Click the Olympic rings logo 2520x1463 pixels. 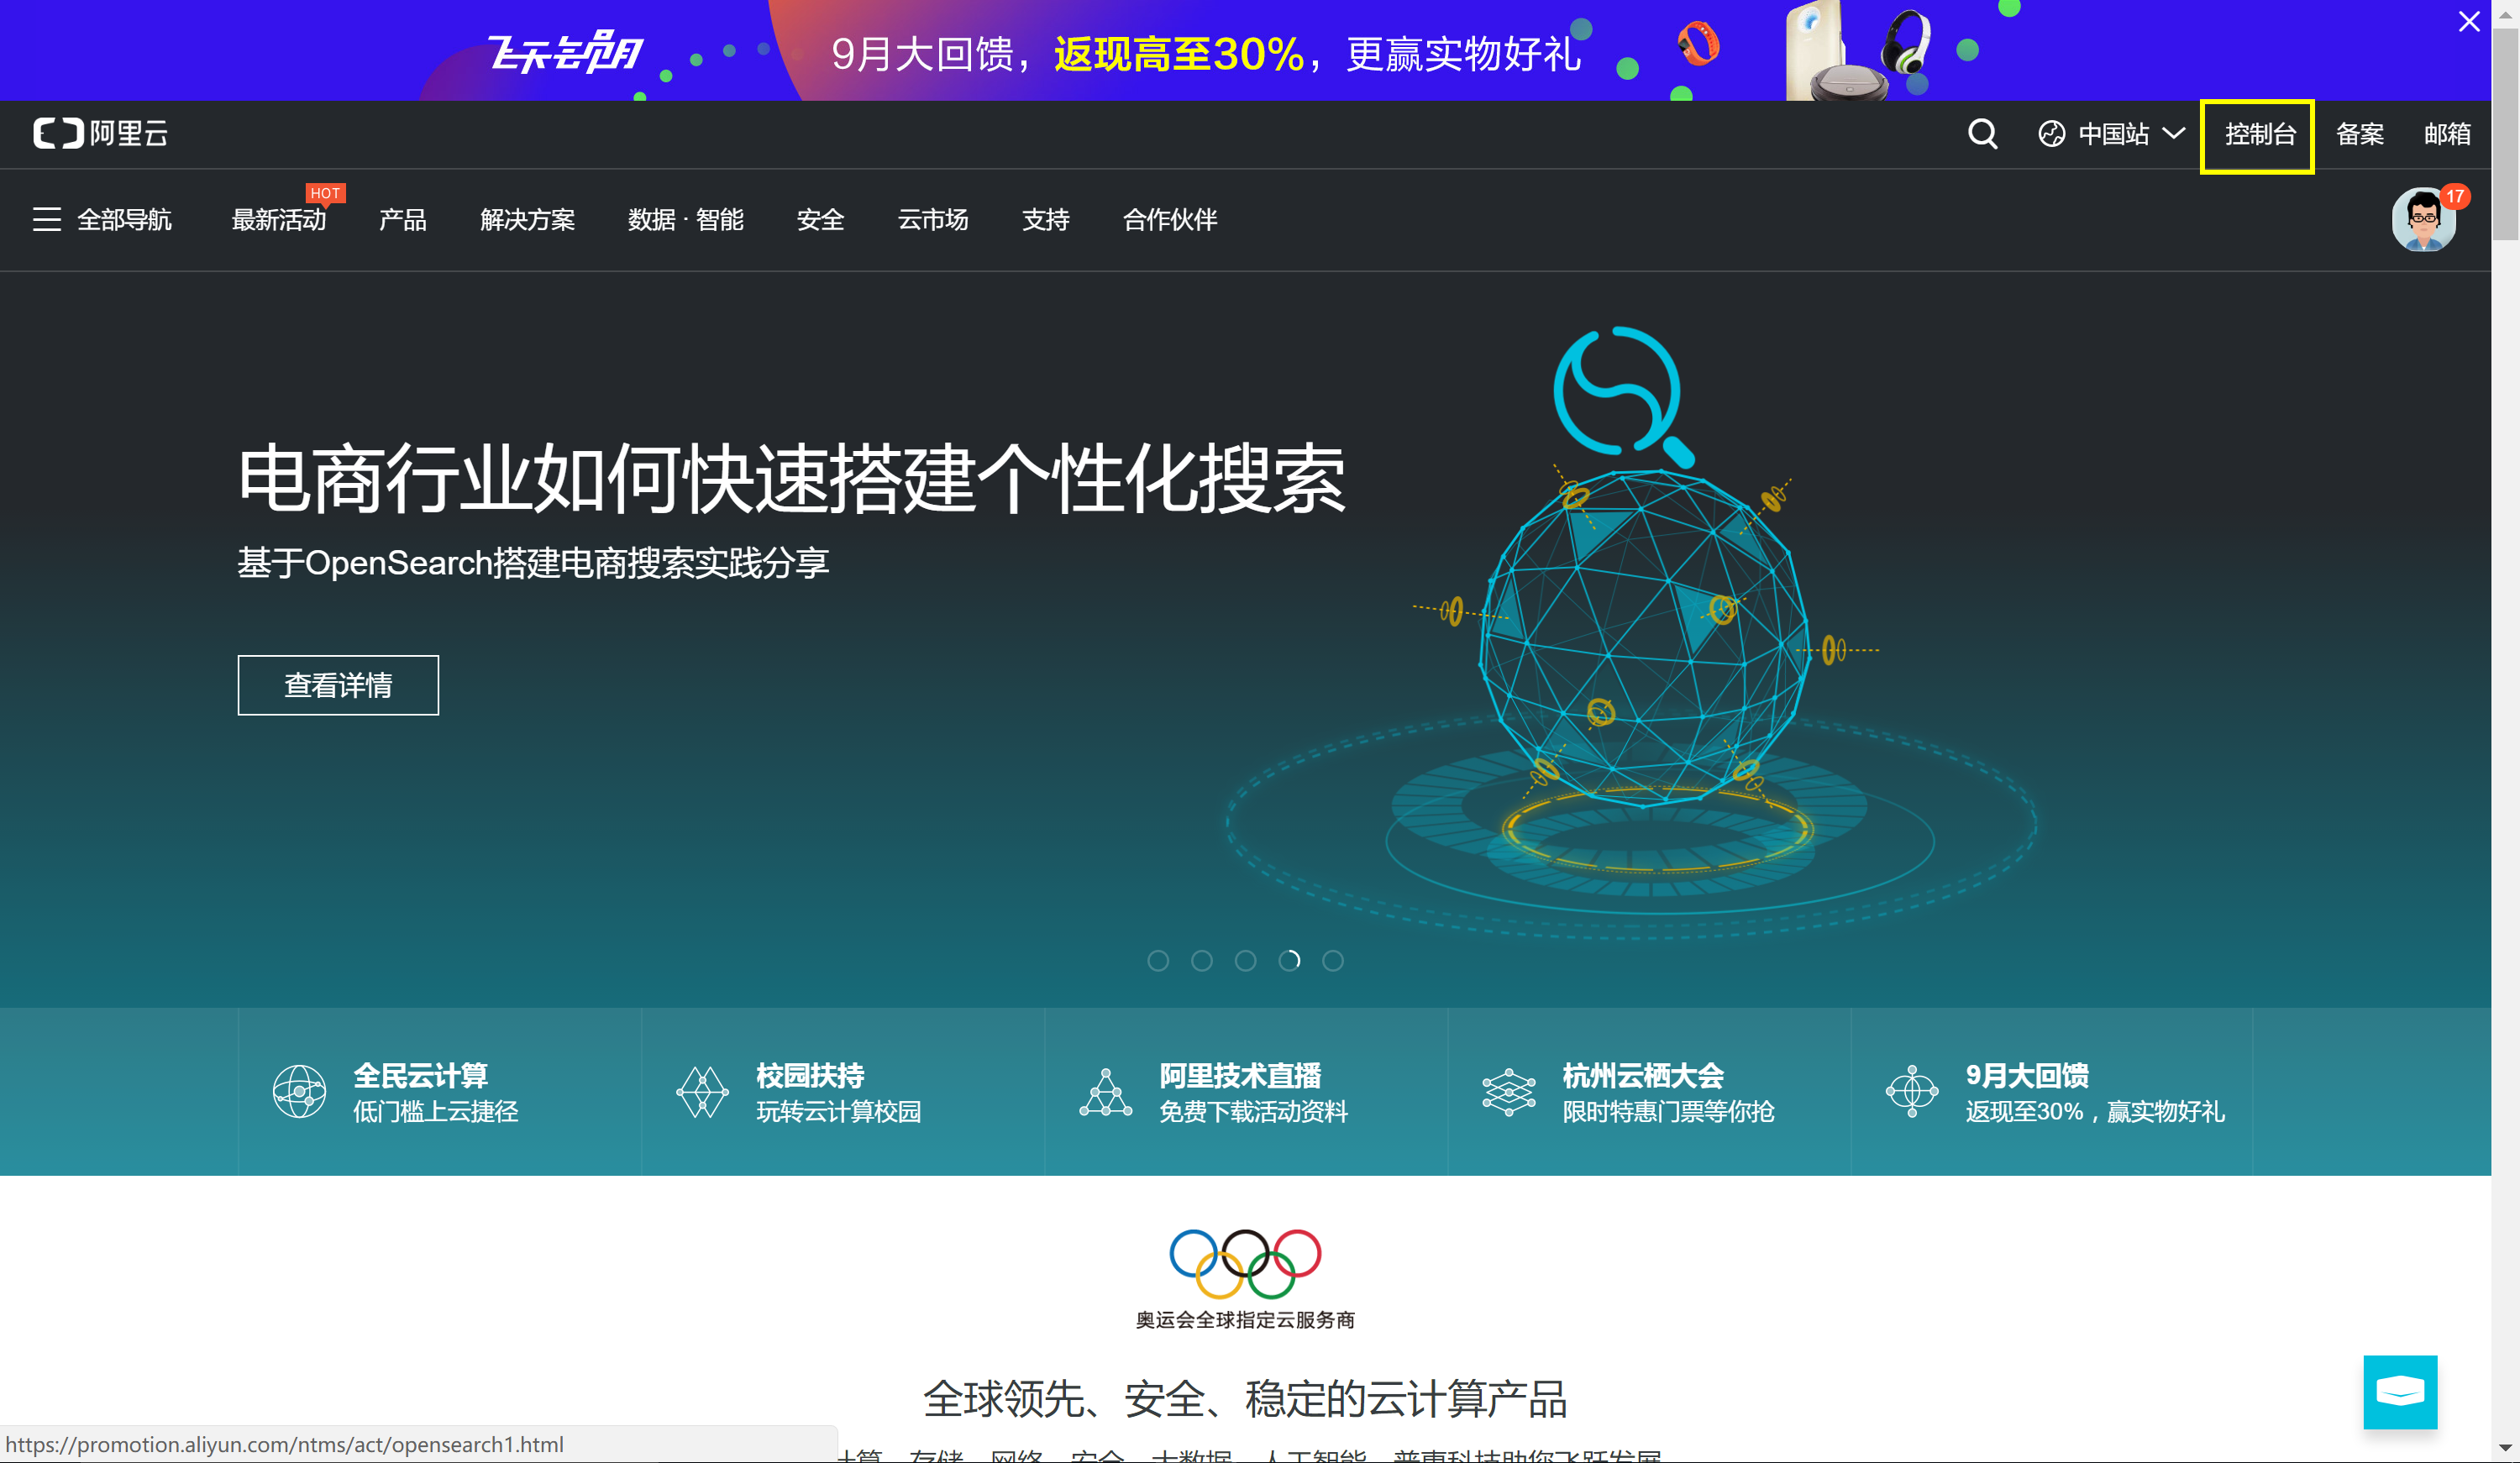pos(1245,1263)
